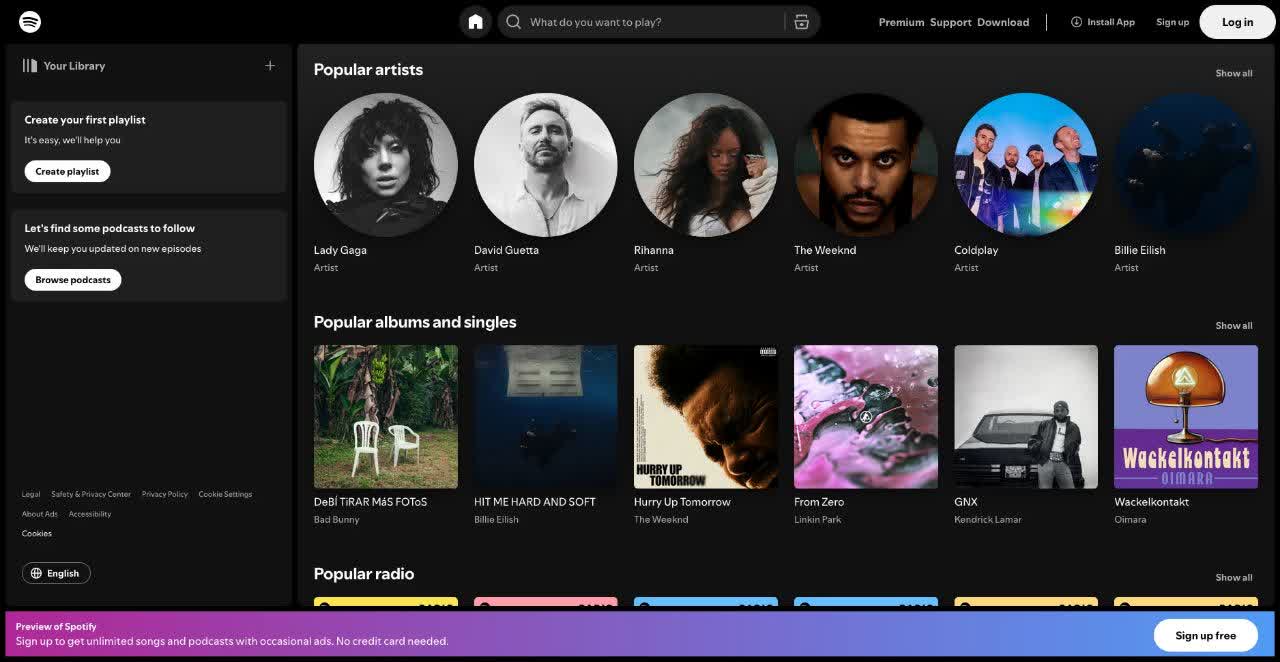Screen dimensions: 1280x662
Task: Click the Browse podcasts button
Action: click(x=73, y=280)
